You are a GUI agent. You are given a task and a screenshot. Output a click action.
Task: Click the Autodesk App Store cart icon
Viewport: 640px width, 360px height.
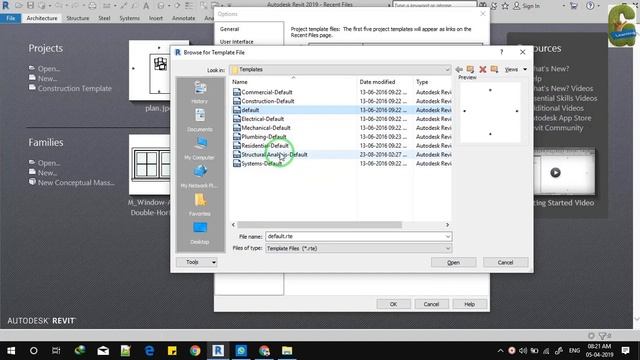573,6
